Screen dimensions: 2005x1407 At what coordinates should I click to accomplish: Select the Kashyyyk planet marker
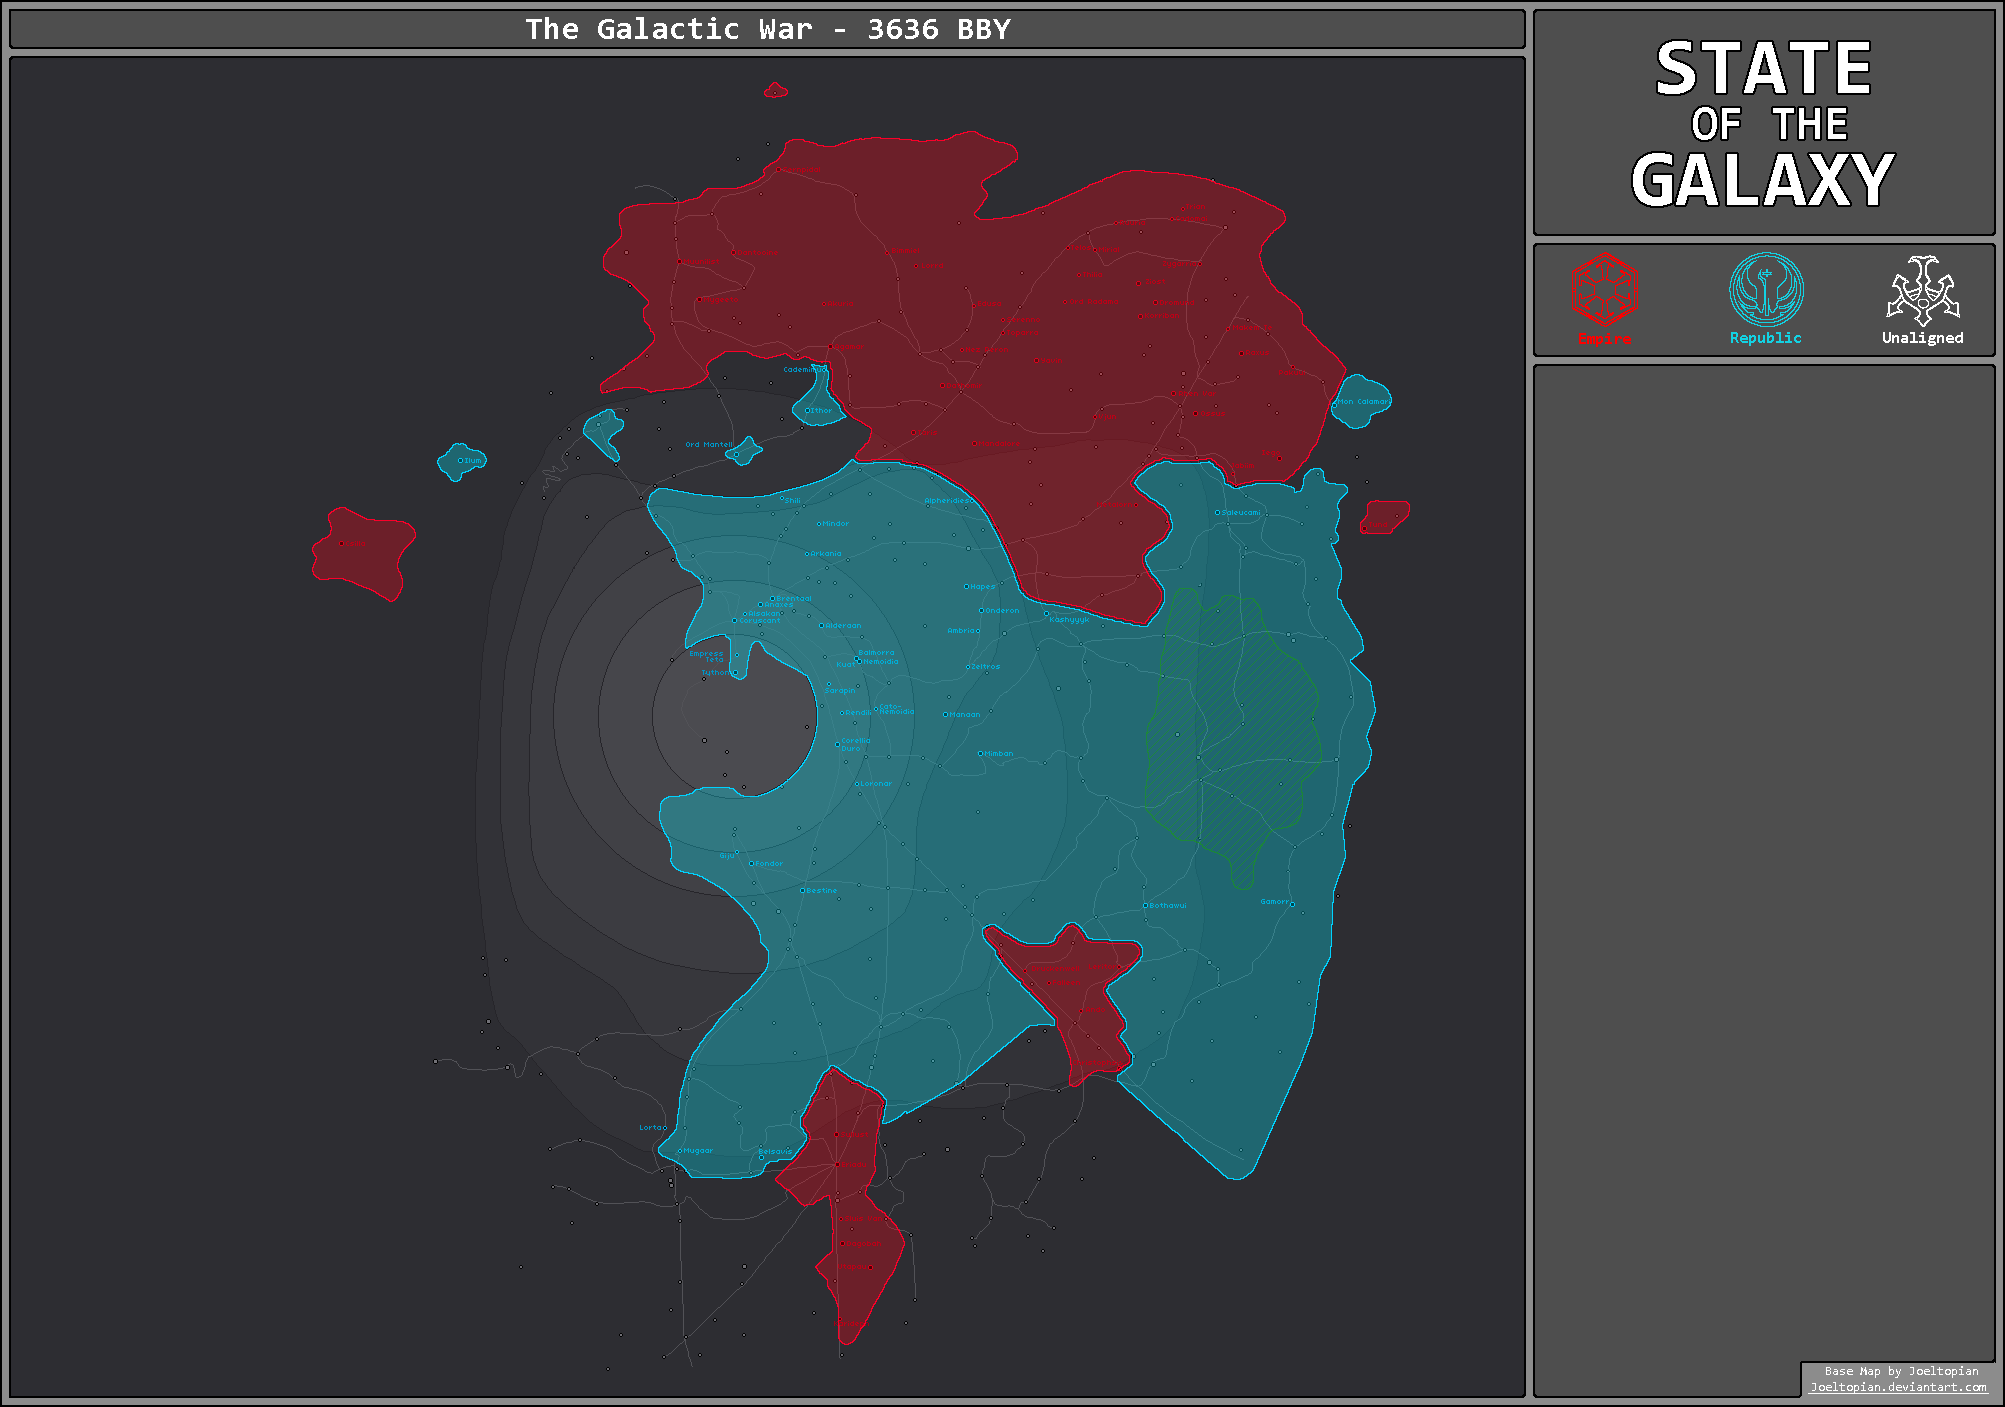coord(1047,614)
